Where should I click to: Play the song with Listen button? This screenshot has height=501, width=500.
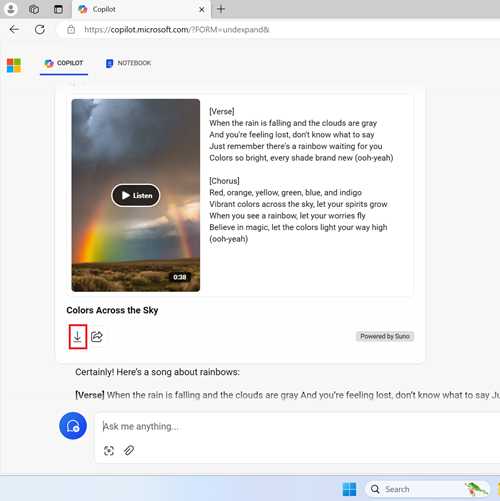(136, 195)
